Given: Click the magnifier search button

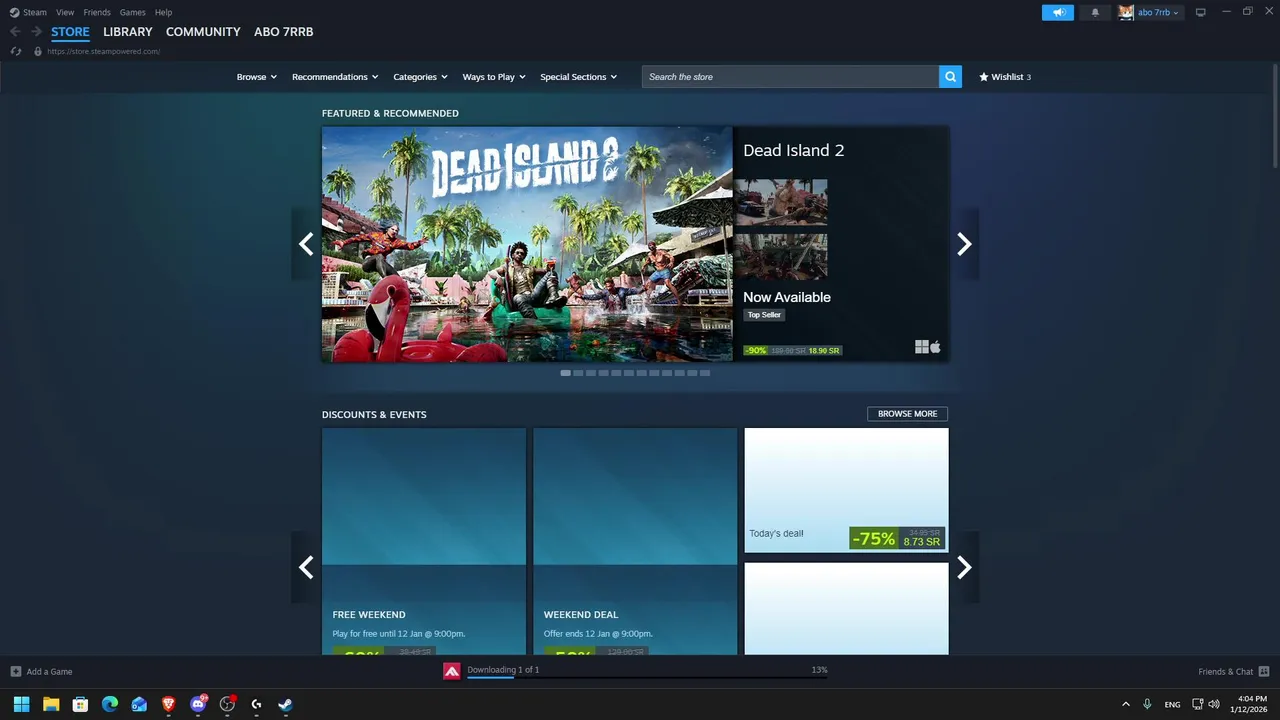Looking at the screenshot, I should pyautogui.click(x=950, y=77).
